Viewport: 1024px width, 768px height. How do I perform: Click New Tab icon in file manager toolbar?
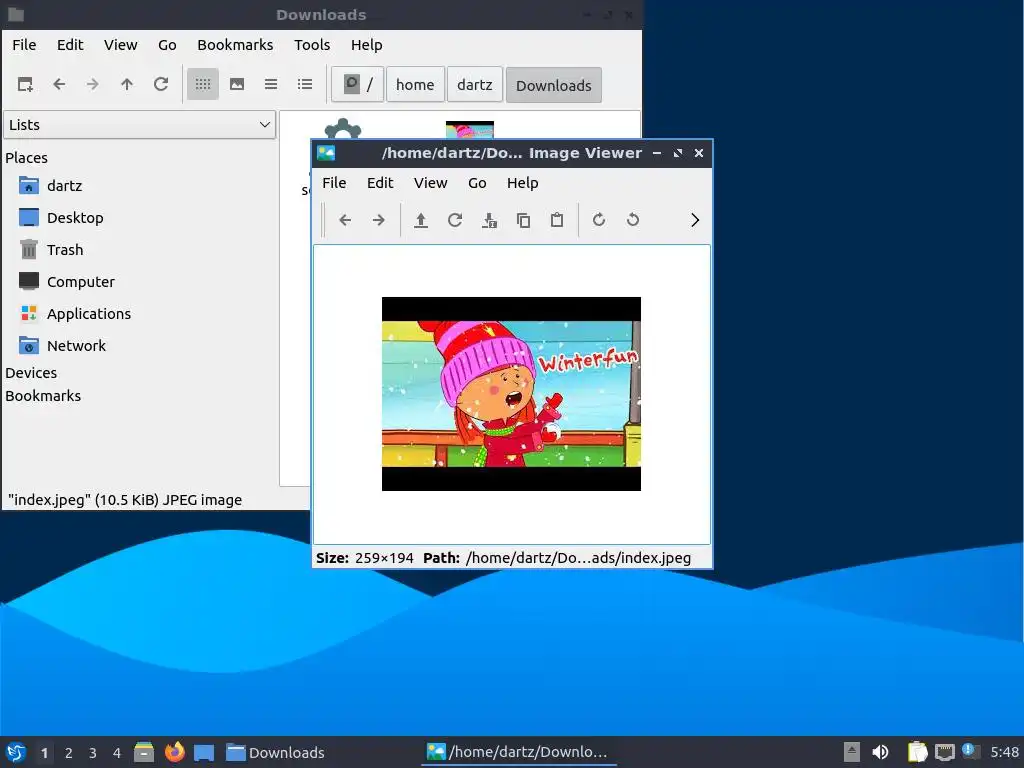(25, 84)
